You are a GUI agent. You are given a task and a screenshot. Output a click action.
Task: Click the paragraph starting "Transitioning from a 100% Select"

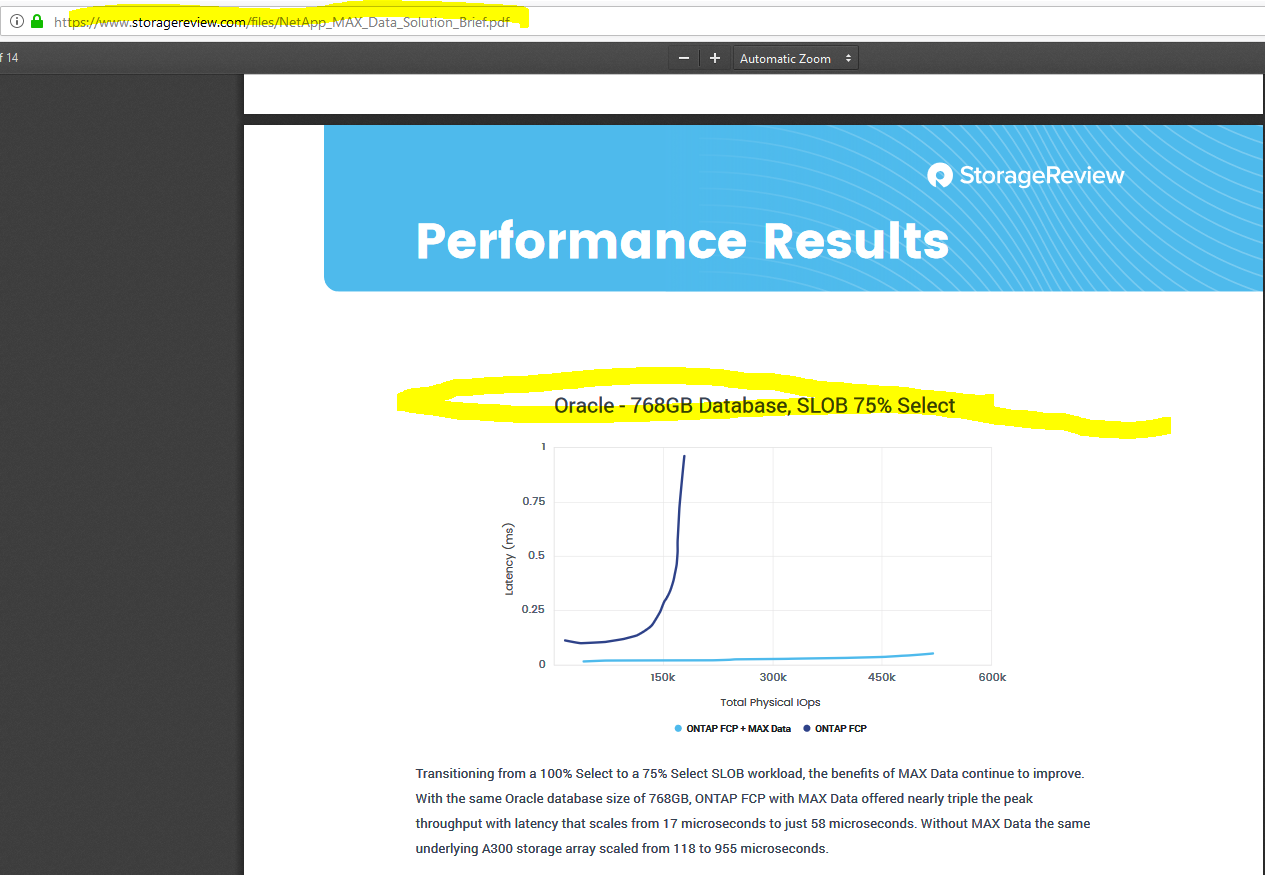click(x=752, y=811)
